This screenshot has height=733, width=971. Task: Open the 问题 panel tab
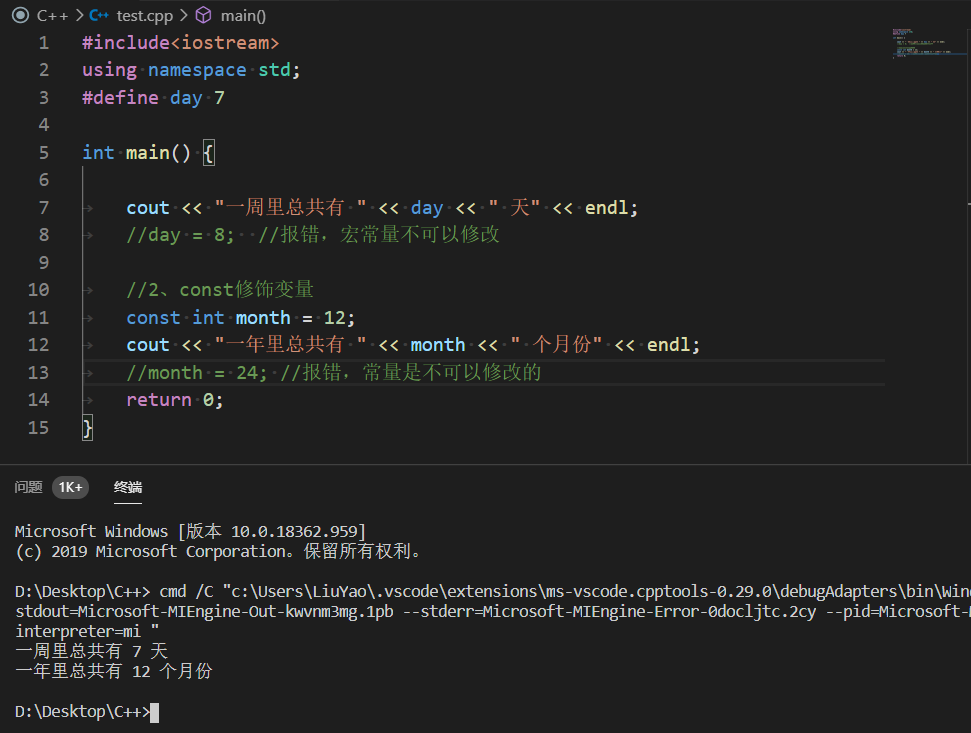tap(28, 487)
